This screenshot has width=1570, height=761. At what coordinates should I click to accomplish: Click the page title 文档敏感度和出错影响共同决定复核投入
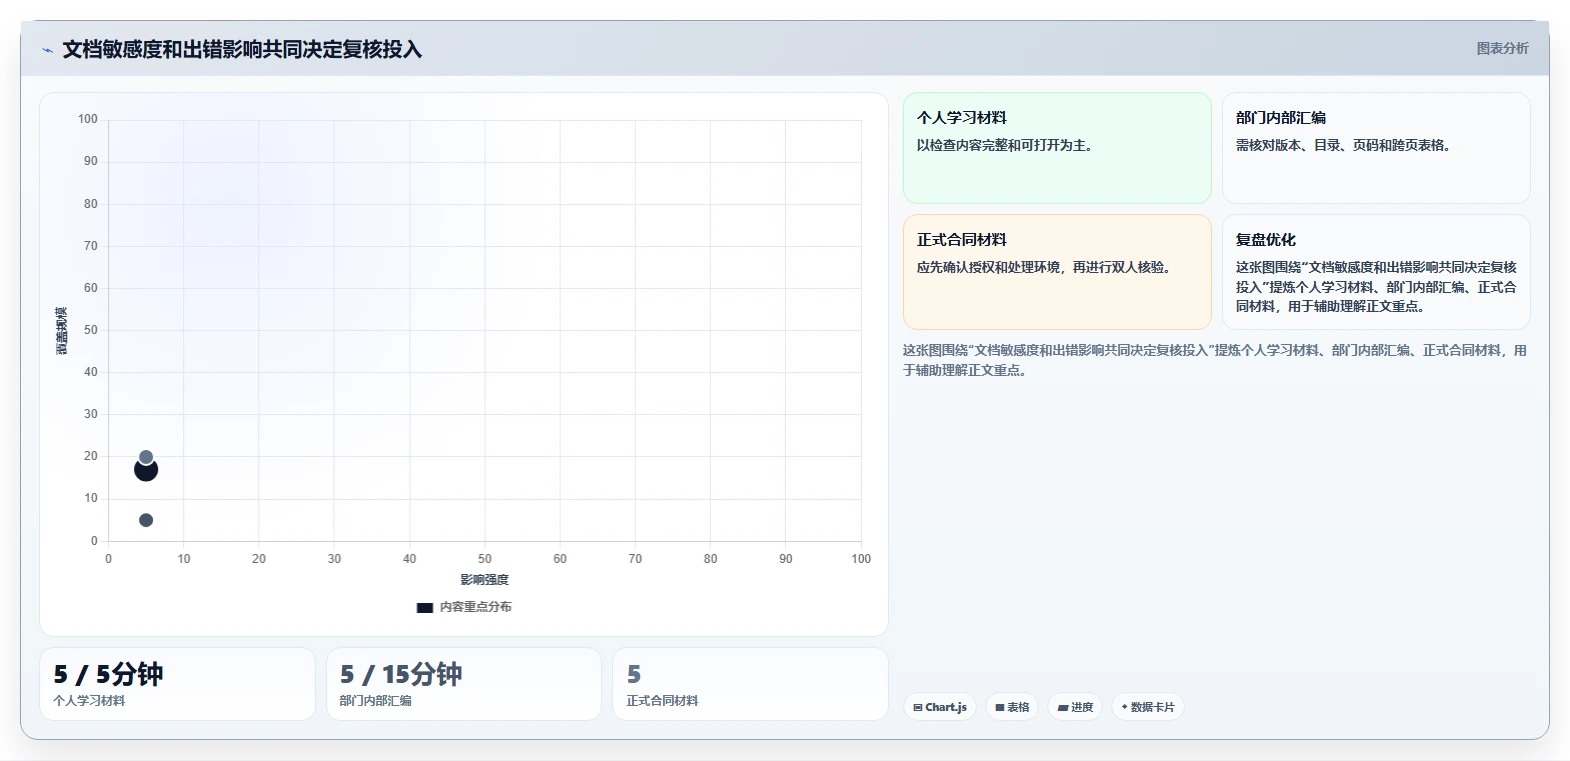pyautogui.click(x=242, y=49)
